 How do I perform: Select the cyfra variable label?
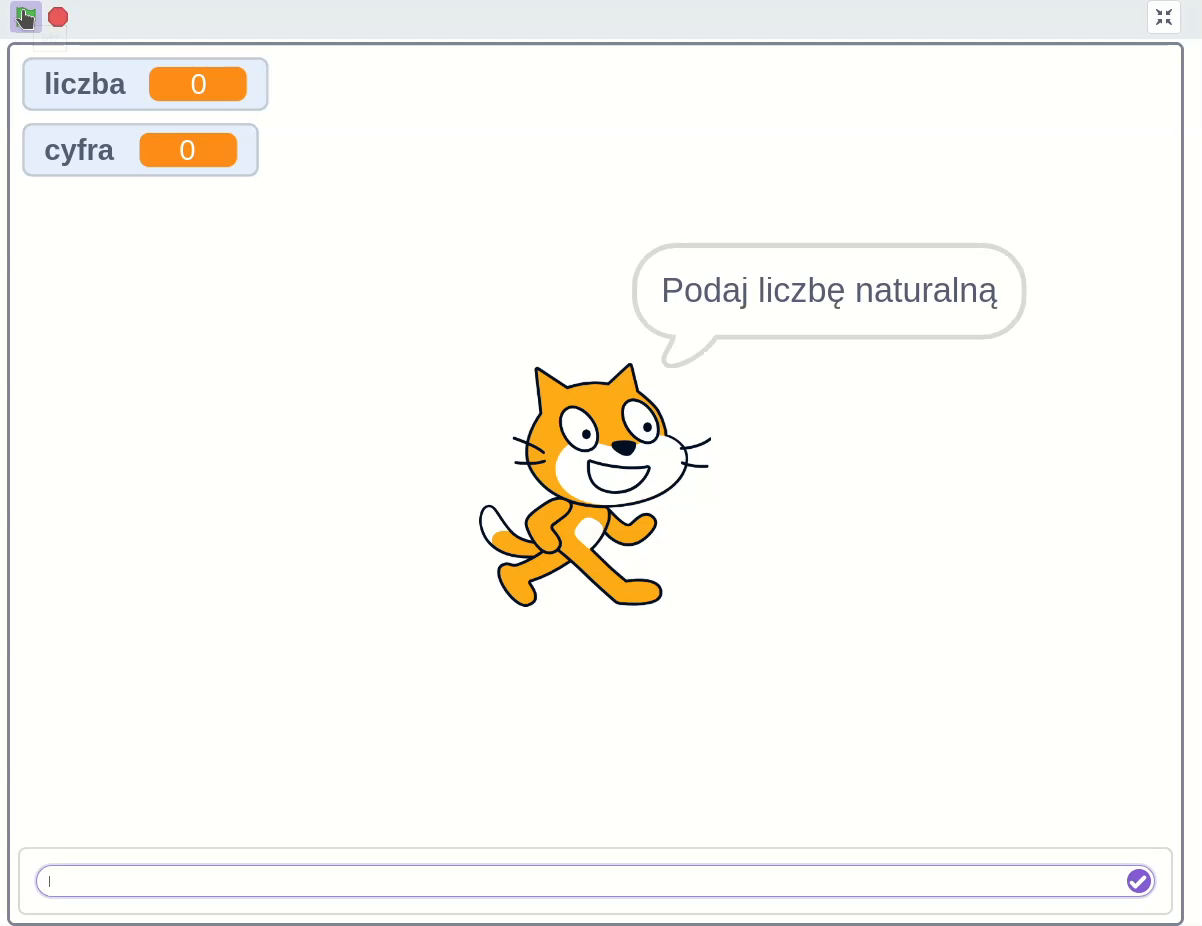pos(79,151)
